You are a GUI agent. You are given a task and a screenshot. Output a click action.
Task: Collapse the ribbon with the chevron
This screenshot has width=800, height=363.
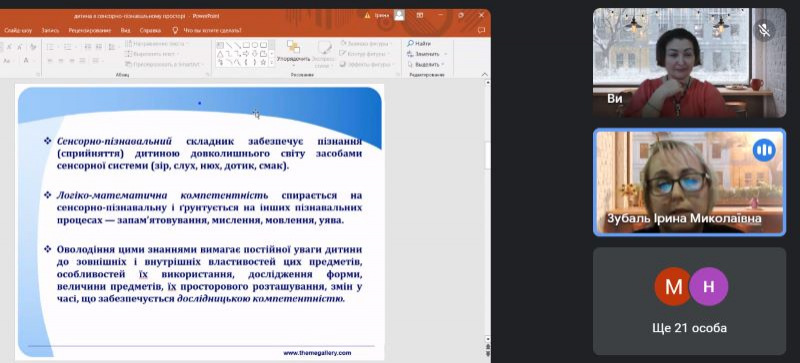pos(484,75)
